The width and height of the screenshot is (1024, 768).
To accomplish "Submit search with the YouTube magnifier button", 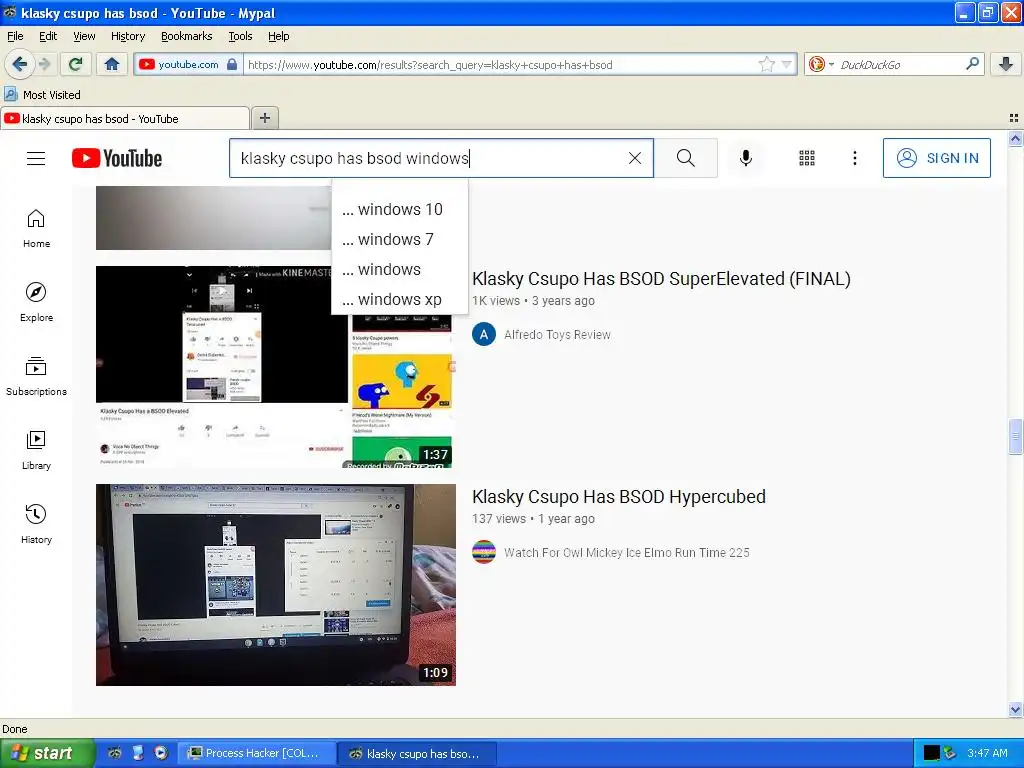I will [x=686, y=158].
